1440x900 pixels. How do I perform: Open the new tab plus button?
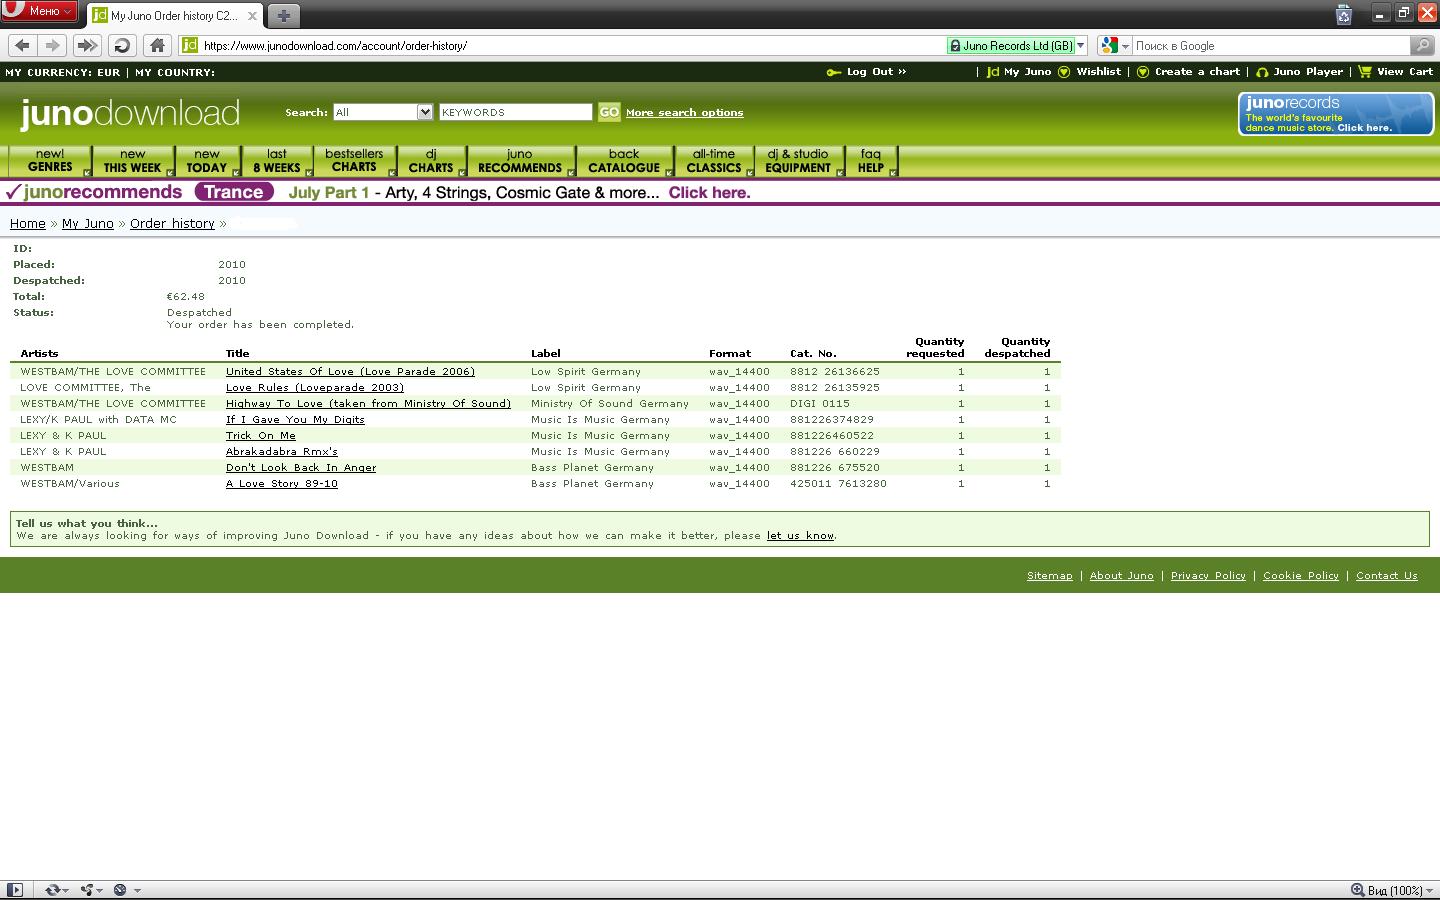click(283, 15)
